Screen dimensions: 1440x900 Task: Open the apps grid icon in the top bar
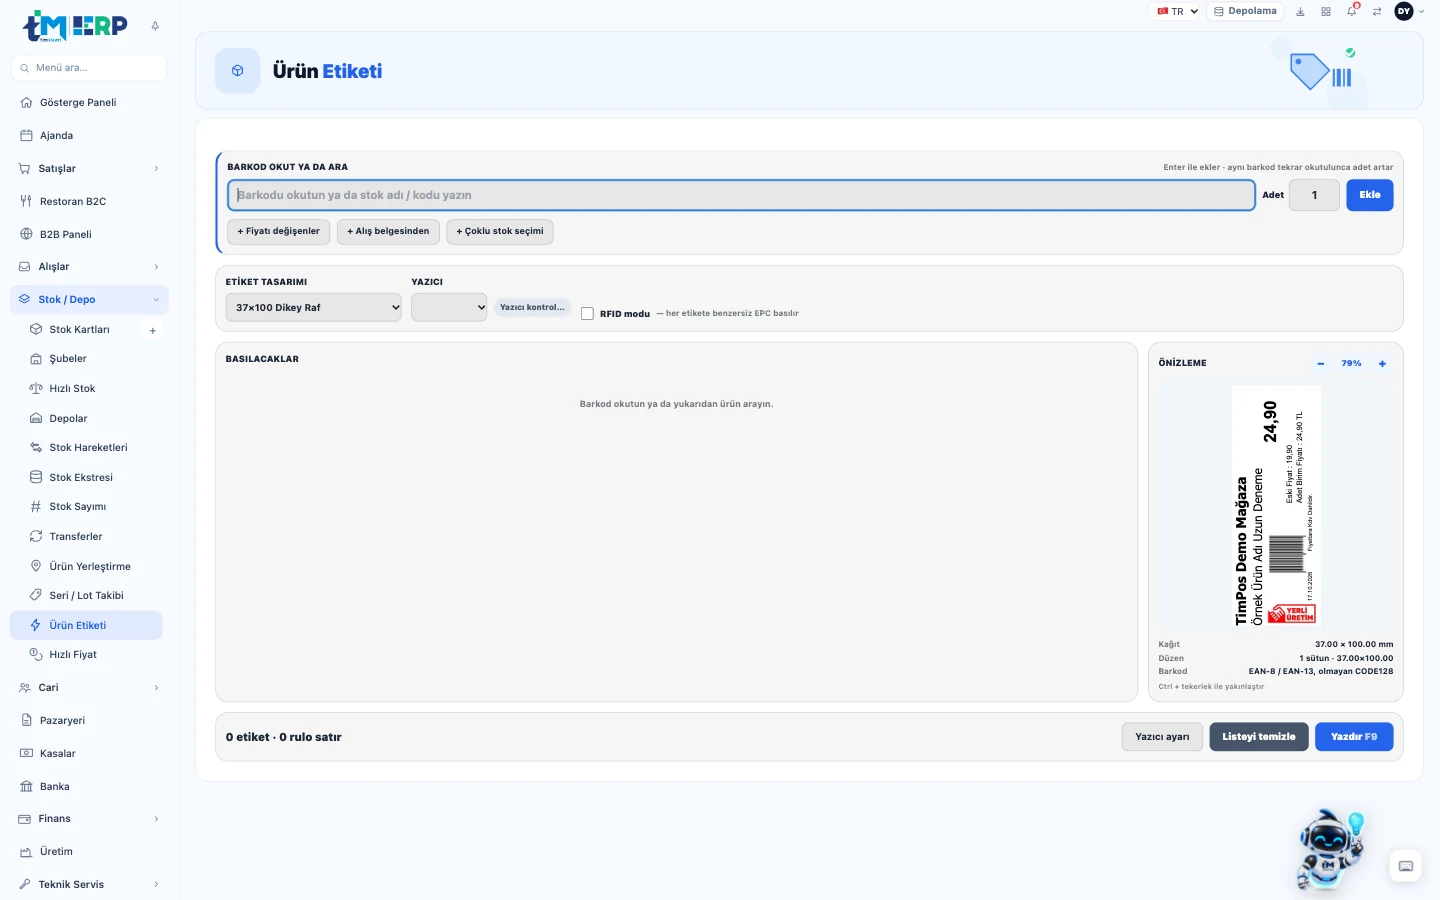1326,12
